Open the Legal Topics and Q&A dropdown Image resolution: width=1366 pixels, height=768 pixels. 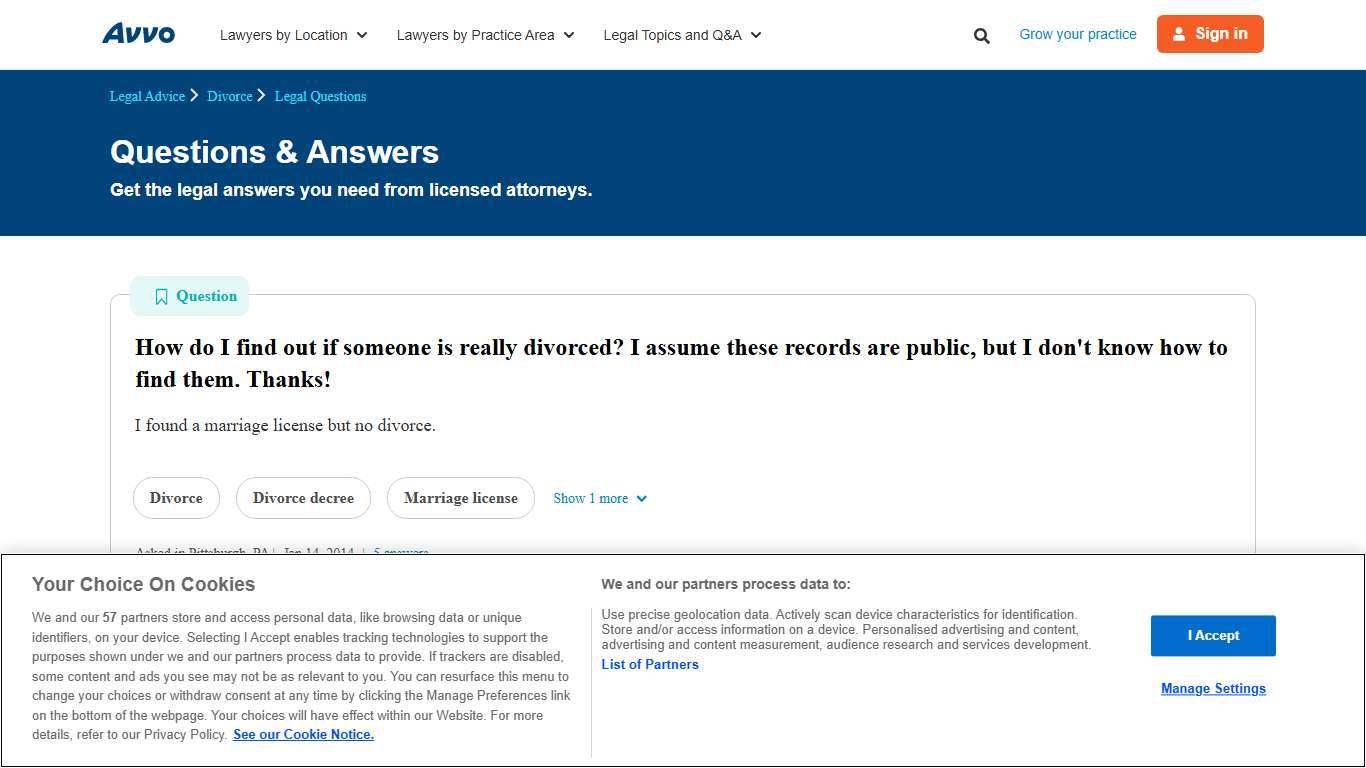(x=682, y=35)
